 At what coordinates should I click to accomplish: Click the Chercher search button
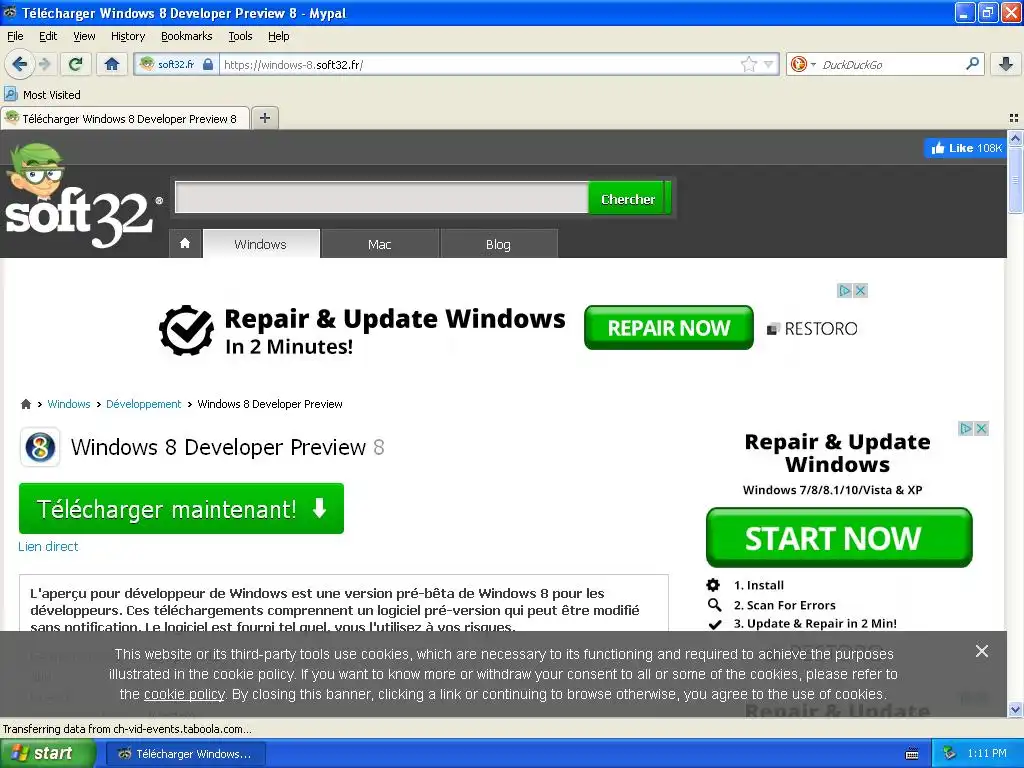[628, 199]
